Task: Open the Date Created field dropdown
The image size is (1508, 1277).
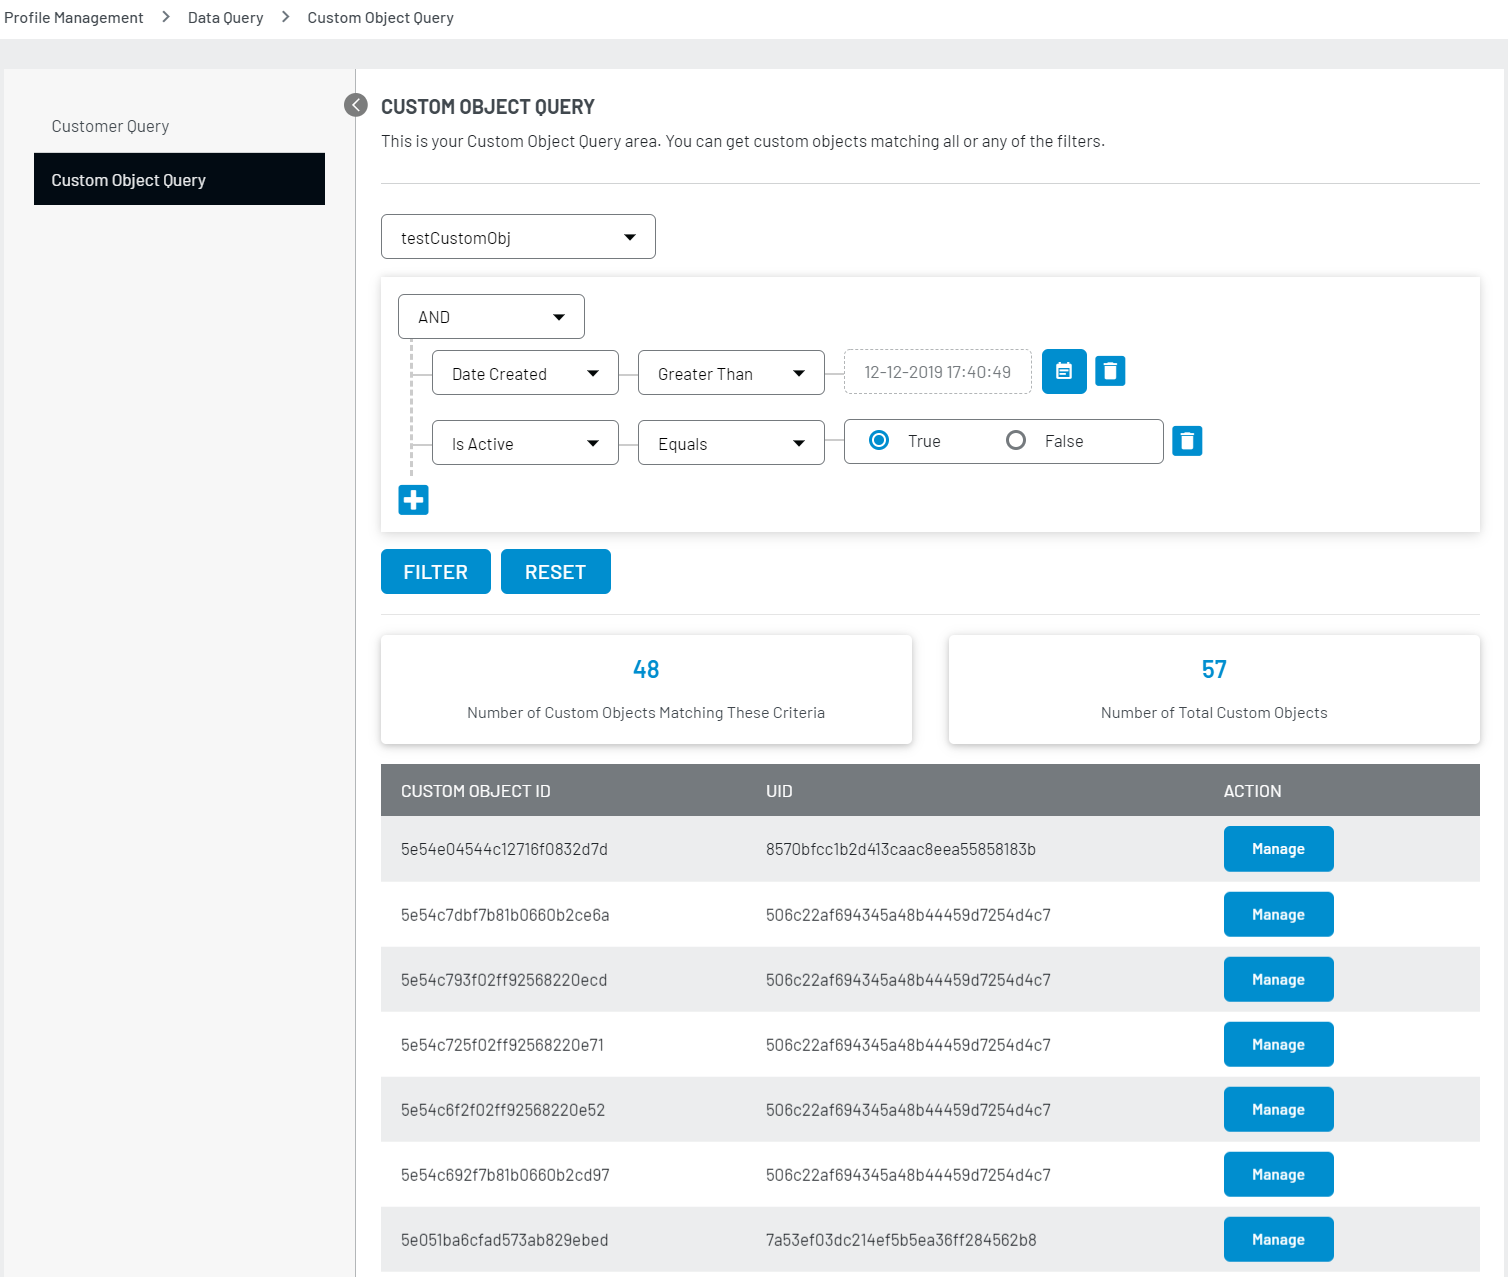Action: pos(525,373)
